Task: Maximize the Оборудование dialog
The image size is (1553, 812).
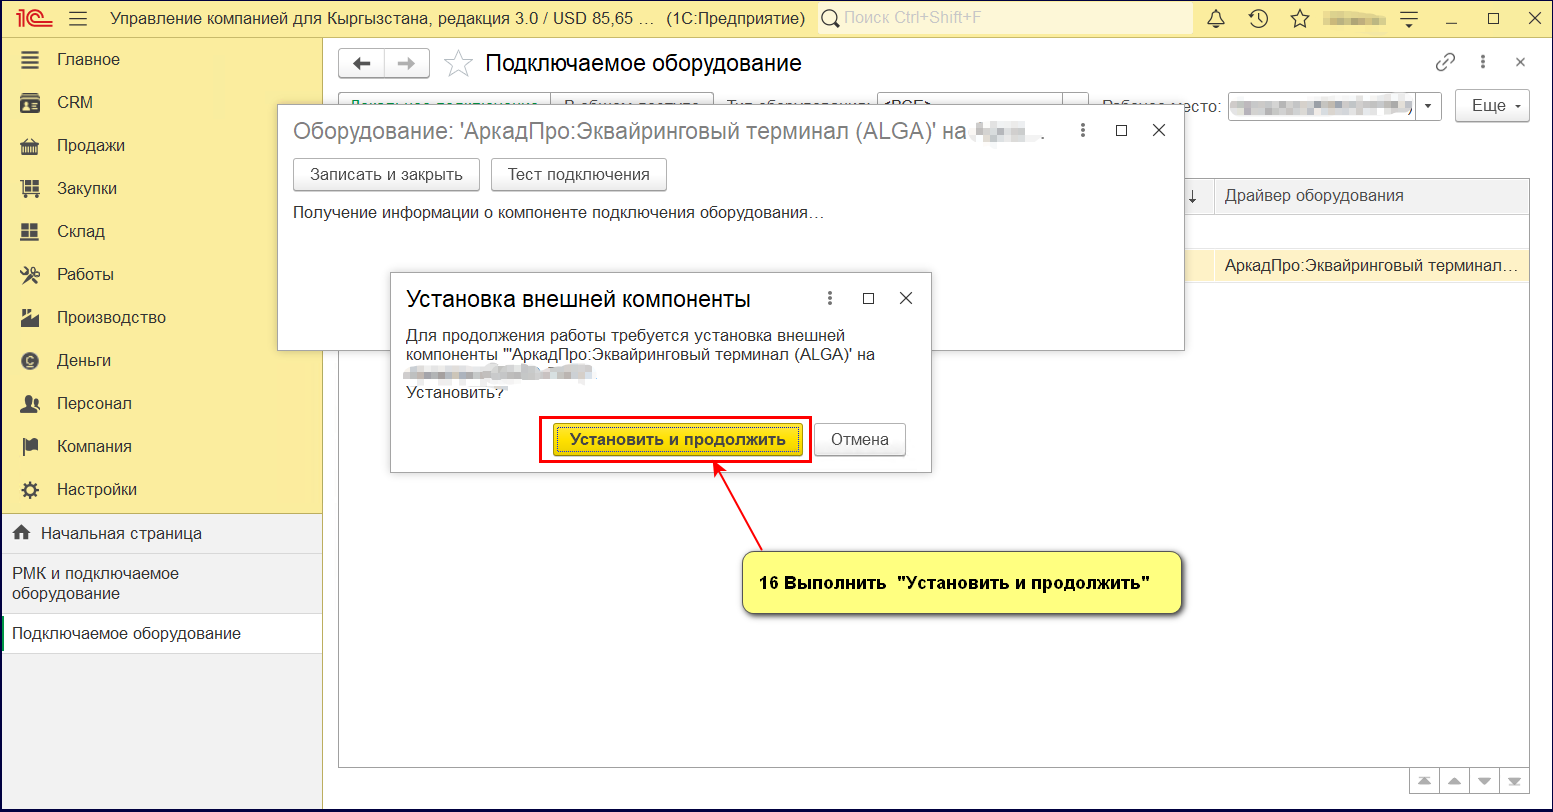Action: tap(1121, 131)
